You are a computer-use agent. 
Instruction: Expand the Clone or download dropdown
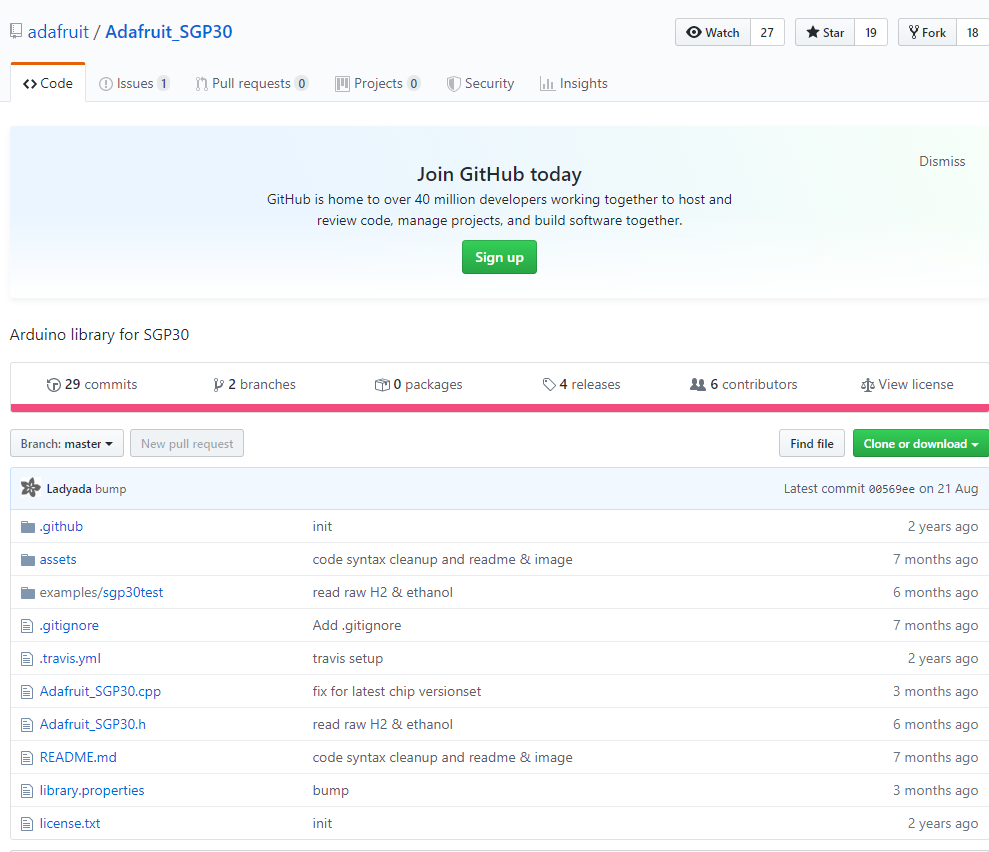click(921, 443)
